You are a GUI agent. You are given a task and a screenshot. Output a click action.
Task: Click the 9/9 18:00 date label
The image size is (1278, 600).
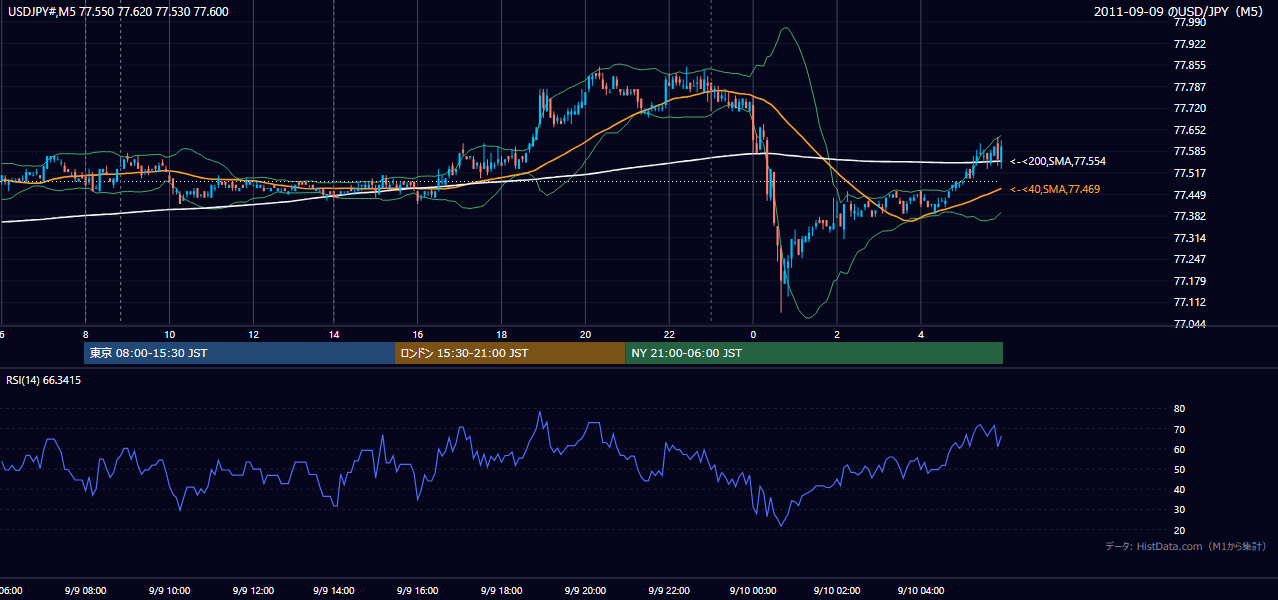coord(503,591)
